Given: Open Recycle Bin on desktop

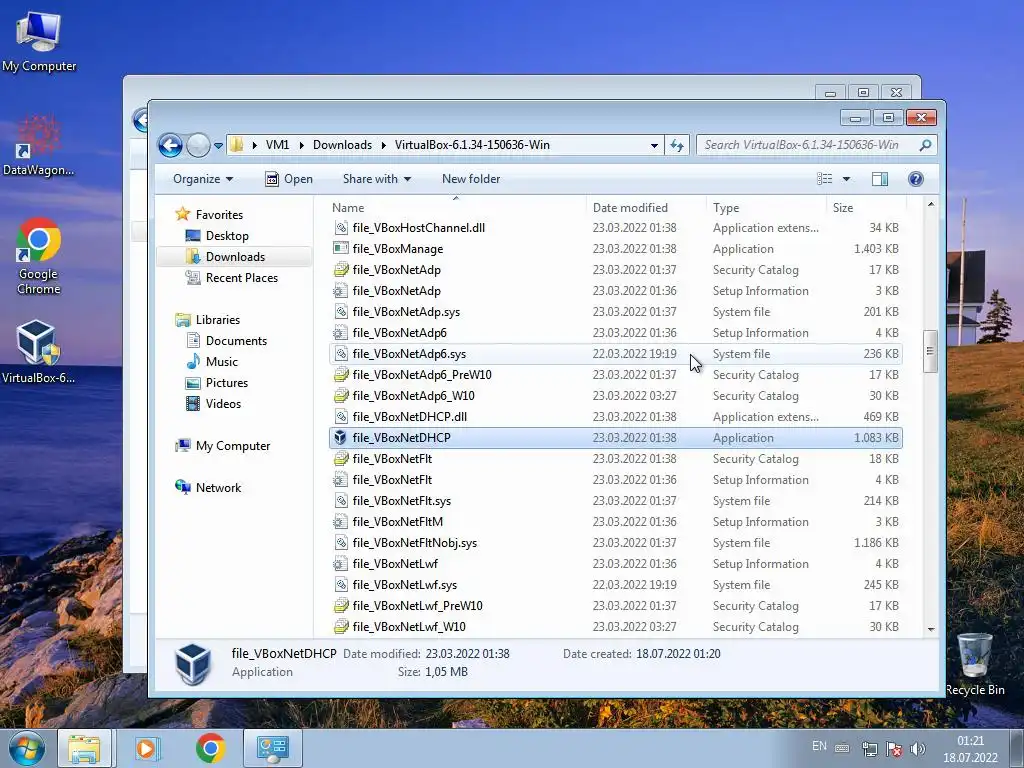Looking at the screenshot, I should pos(974,664).
